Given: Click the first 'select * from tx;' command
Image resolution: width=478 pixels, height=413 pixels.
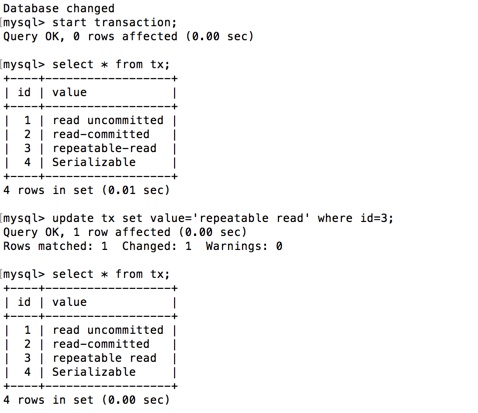Looking at the screenshot, I should 111,64.
